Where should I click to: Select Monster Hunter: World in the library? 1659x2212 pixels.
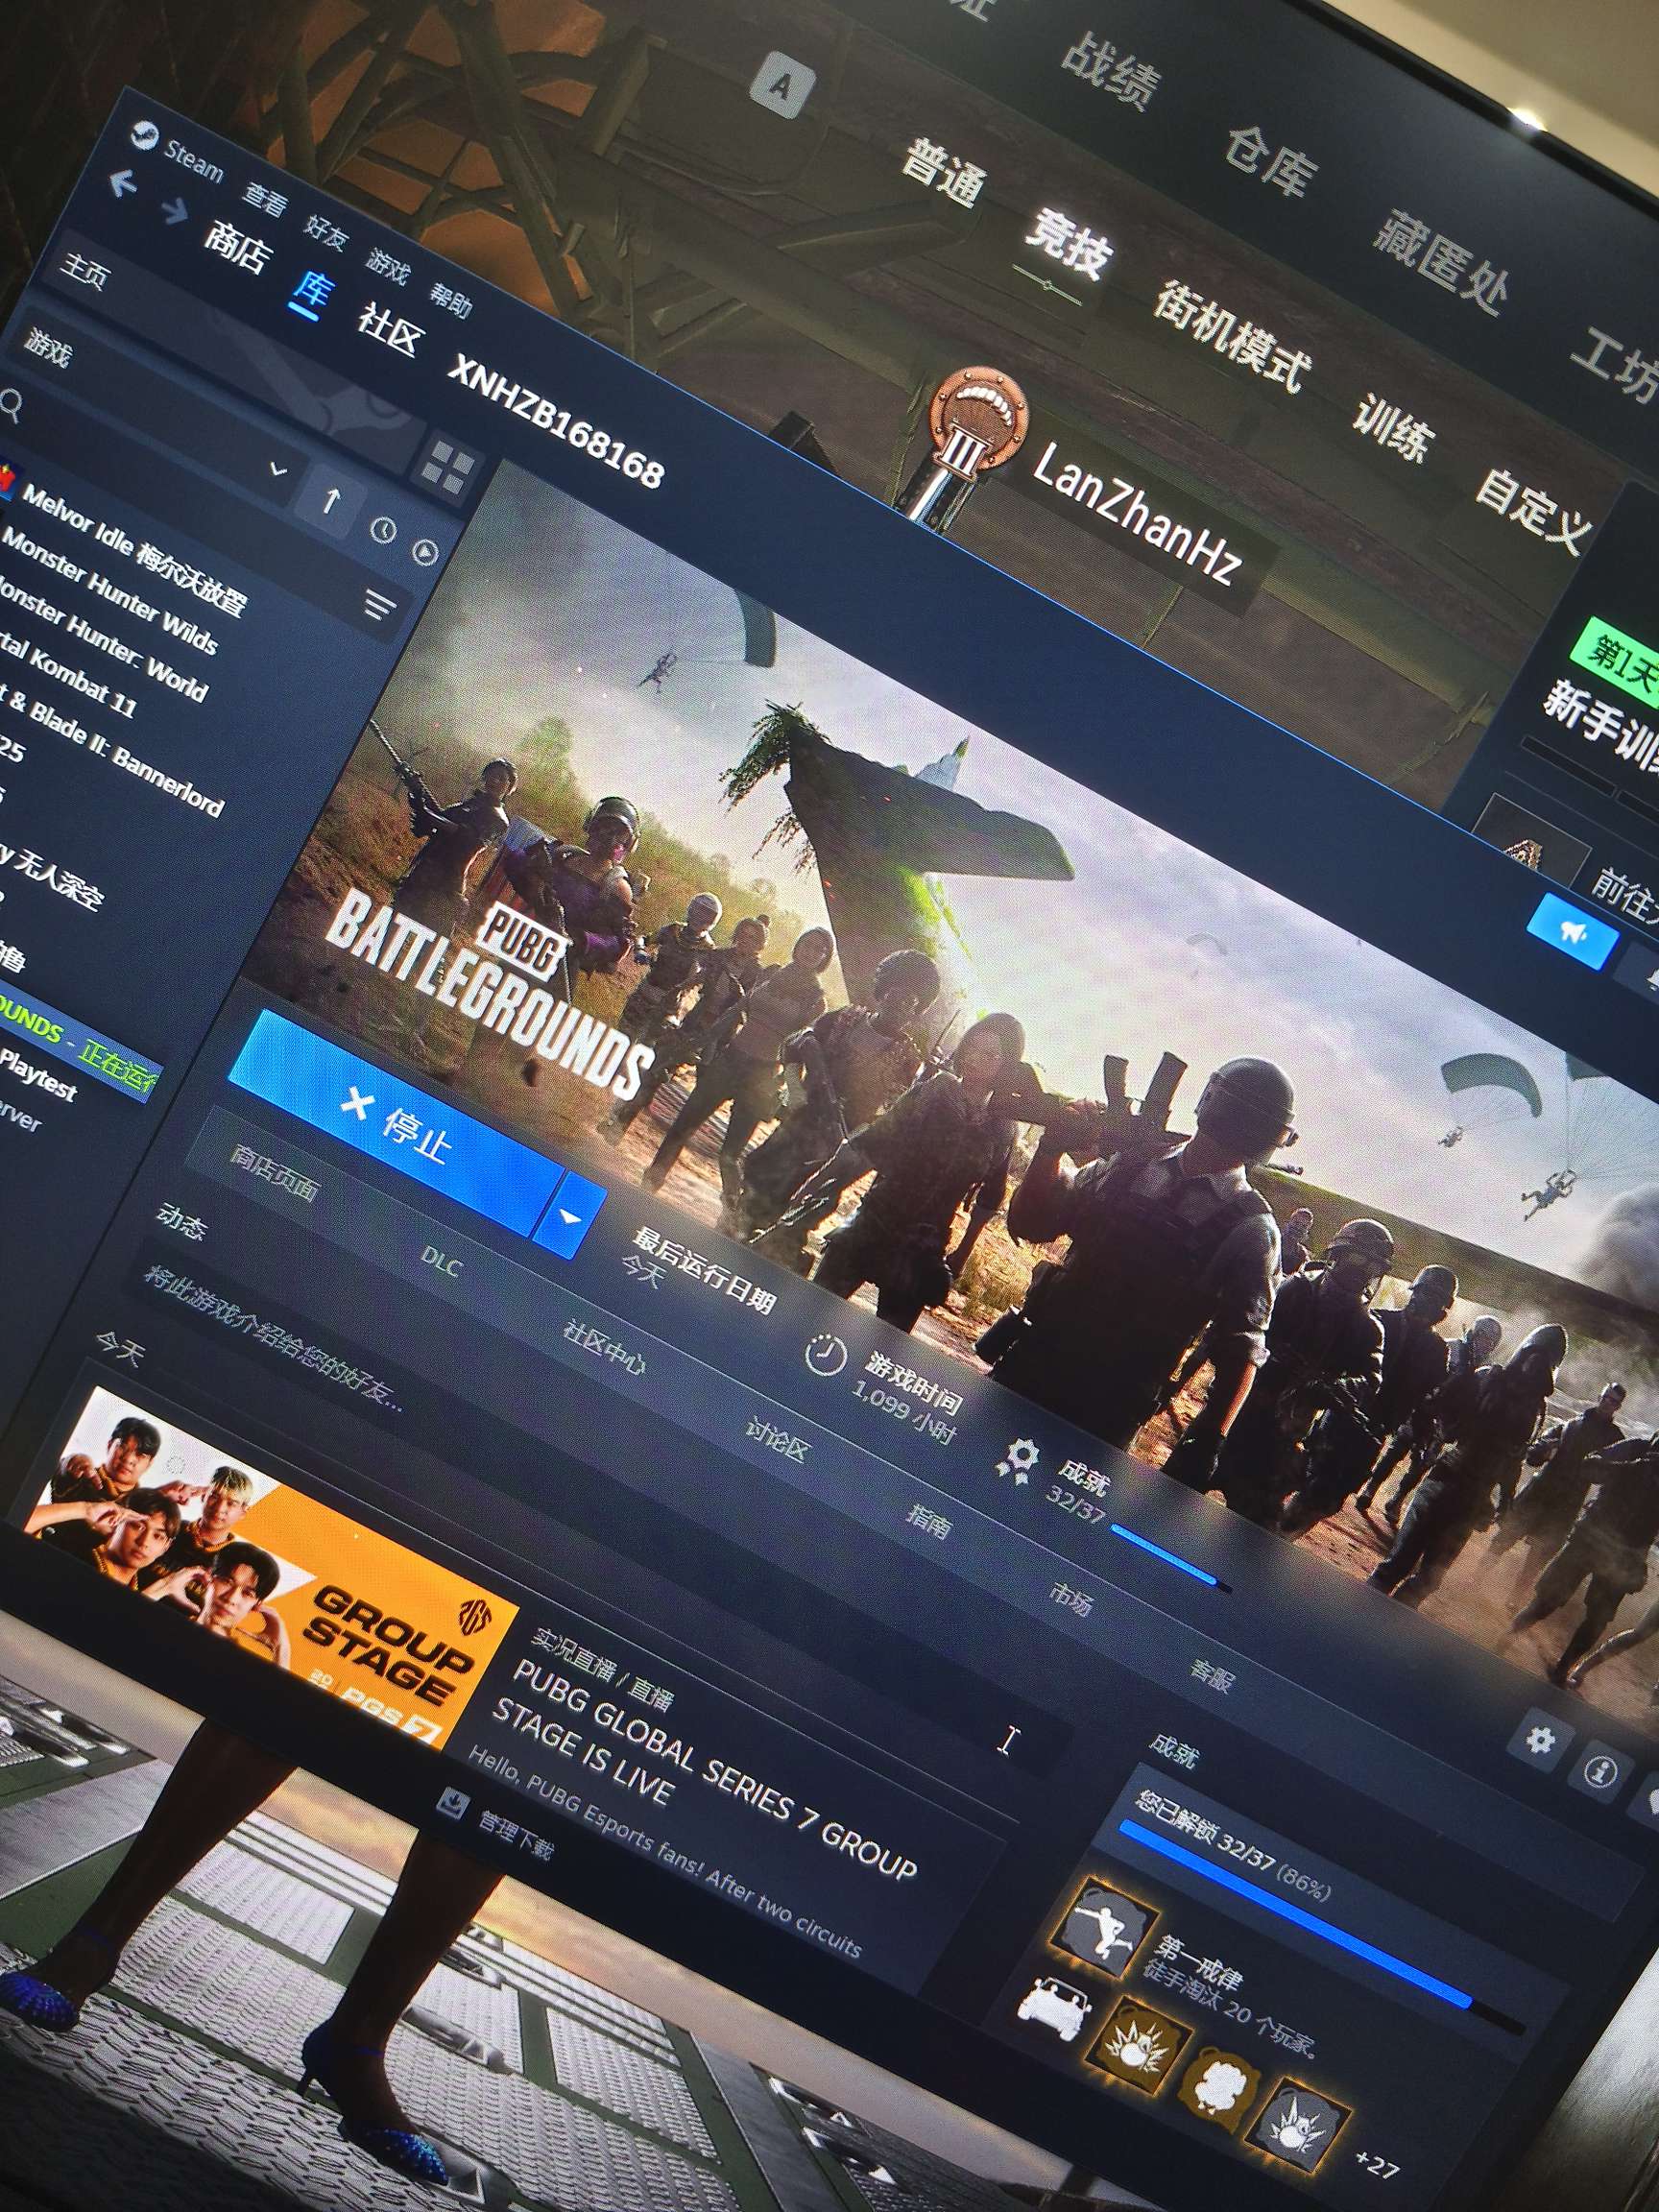[x=102, y=644]
